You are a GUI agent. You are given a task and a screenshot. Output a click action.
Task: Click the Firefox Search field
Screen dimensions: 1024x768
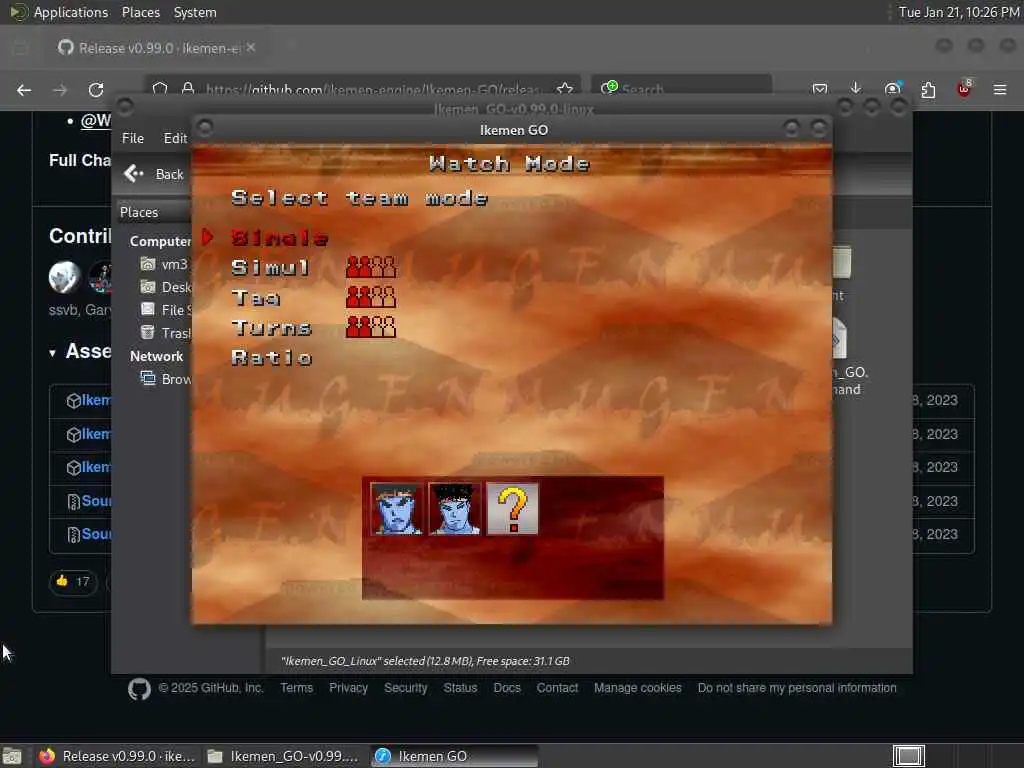pos(681,89)
